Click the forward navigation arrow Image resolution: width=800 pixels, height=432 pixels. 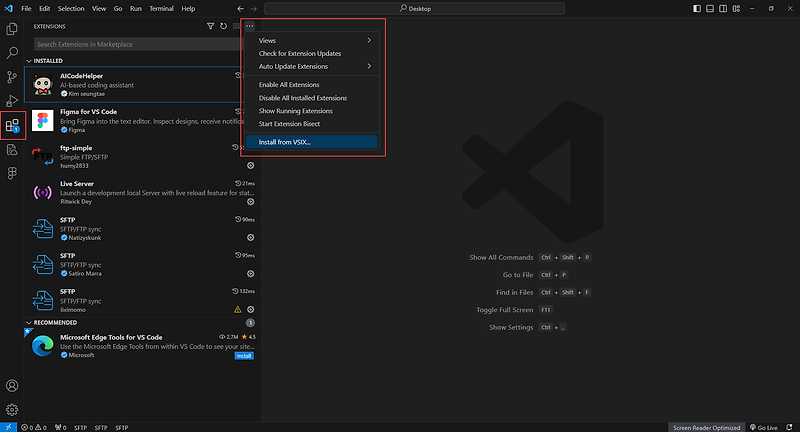click(x=254, y=9)
